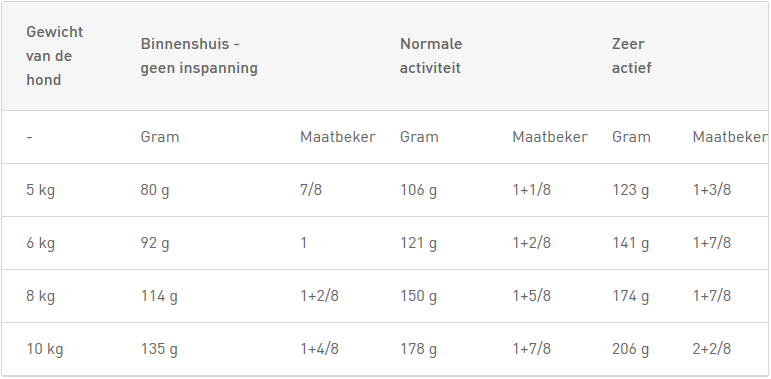771x379 pixels.
Task: Click the '114 g' cell
Action: coord(159,296)
